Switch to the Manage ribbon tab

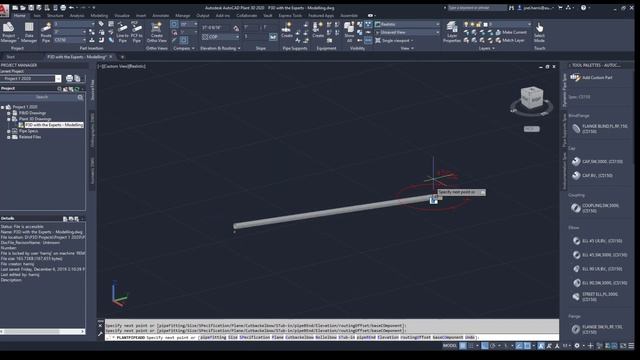(182, 16)
